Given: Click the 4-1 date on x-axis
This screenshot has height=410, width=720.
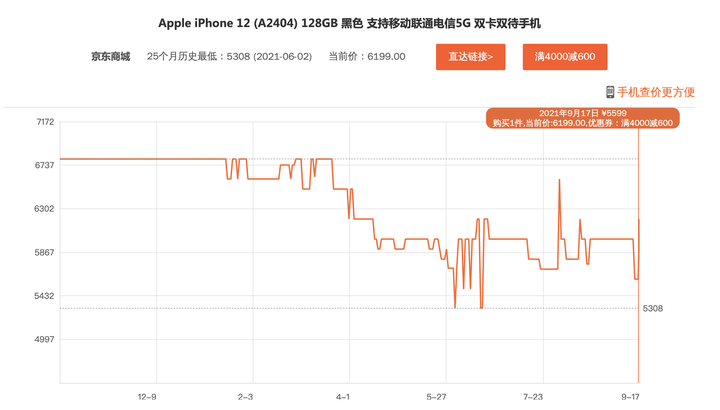Looking at the screenshot, I should click(343, 397).
